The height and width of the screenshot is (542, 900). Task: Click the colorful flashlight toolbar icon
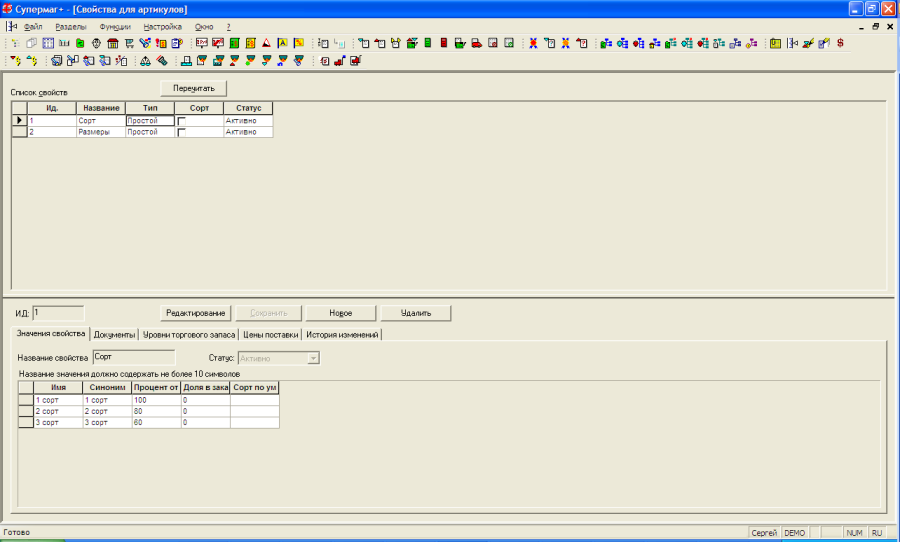(x=145, y=43)
